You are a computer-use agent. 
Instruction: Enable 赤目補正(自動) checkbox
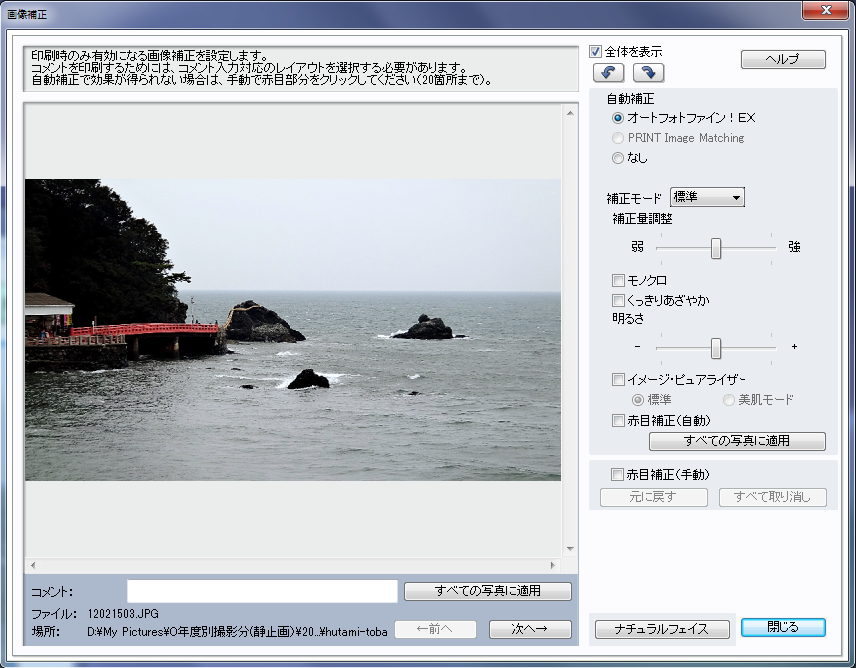pos(618,421)
